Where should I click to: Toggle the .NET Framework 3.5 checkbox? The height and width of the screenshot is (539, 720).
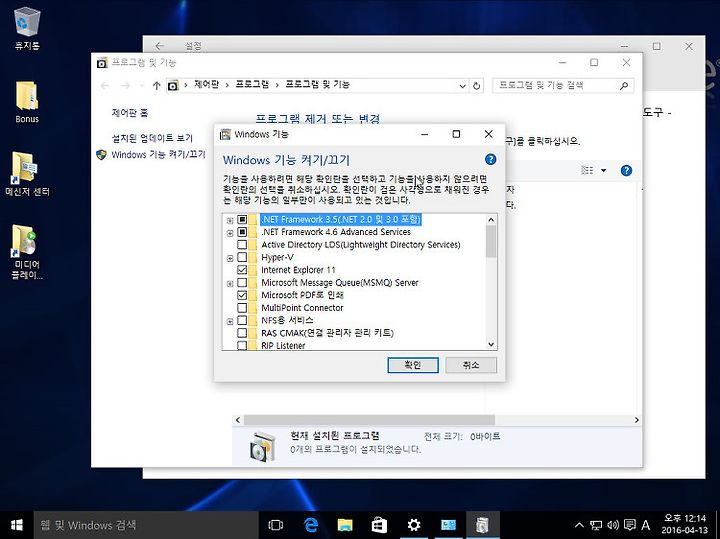coord(242,220)
